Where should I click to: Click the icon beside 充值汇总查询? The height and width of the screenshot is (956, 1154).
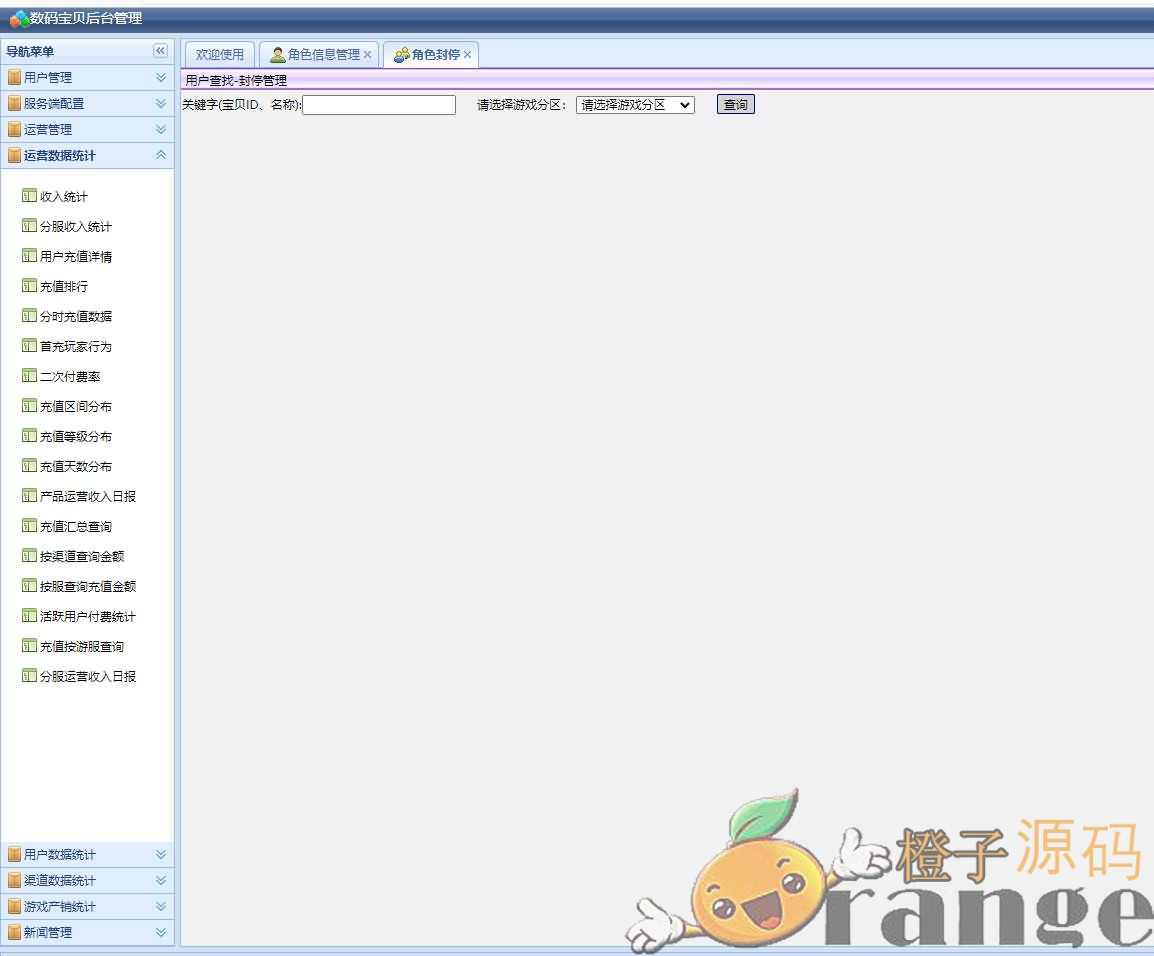(29, 526)
